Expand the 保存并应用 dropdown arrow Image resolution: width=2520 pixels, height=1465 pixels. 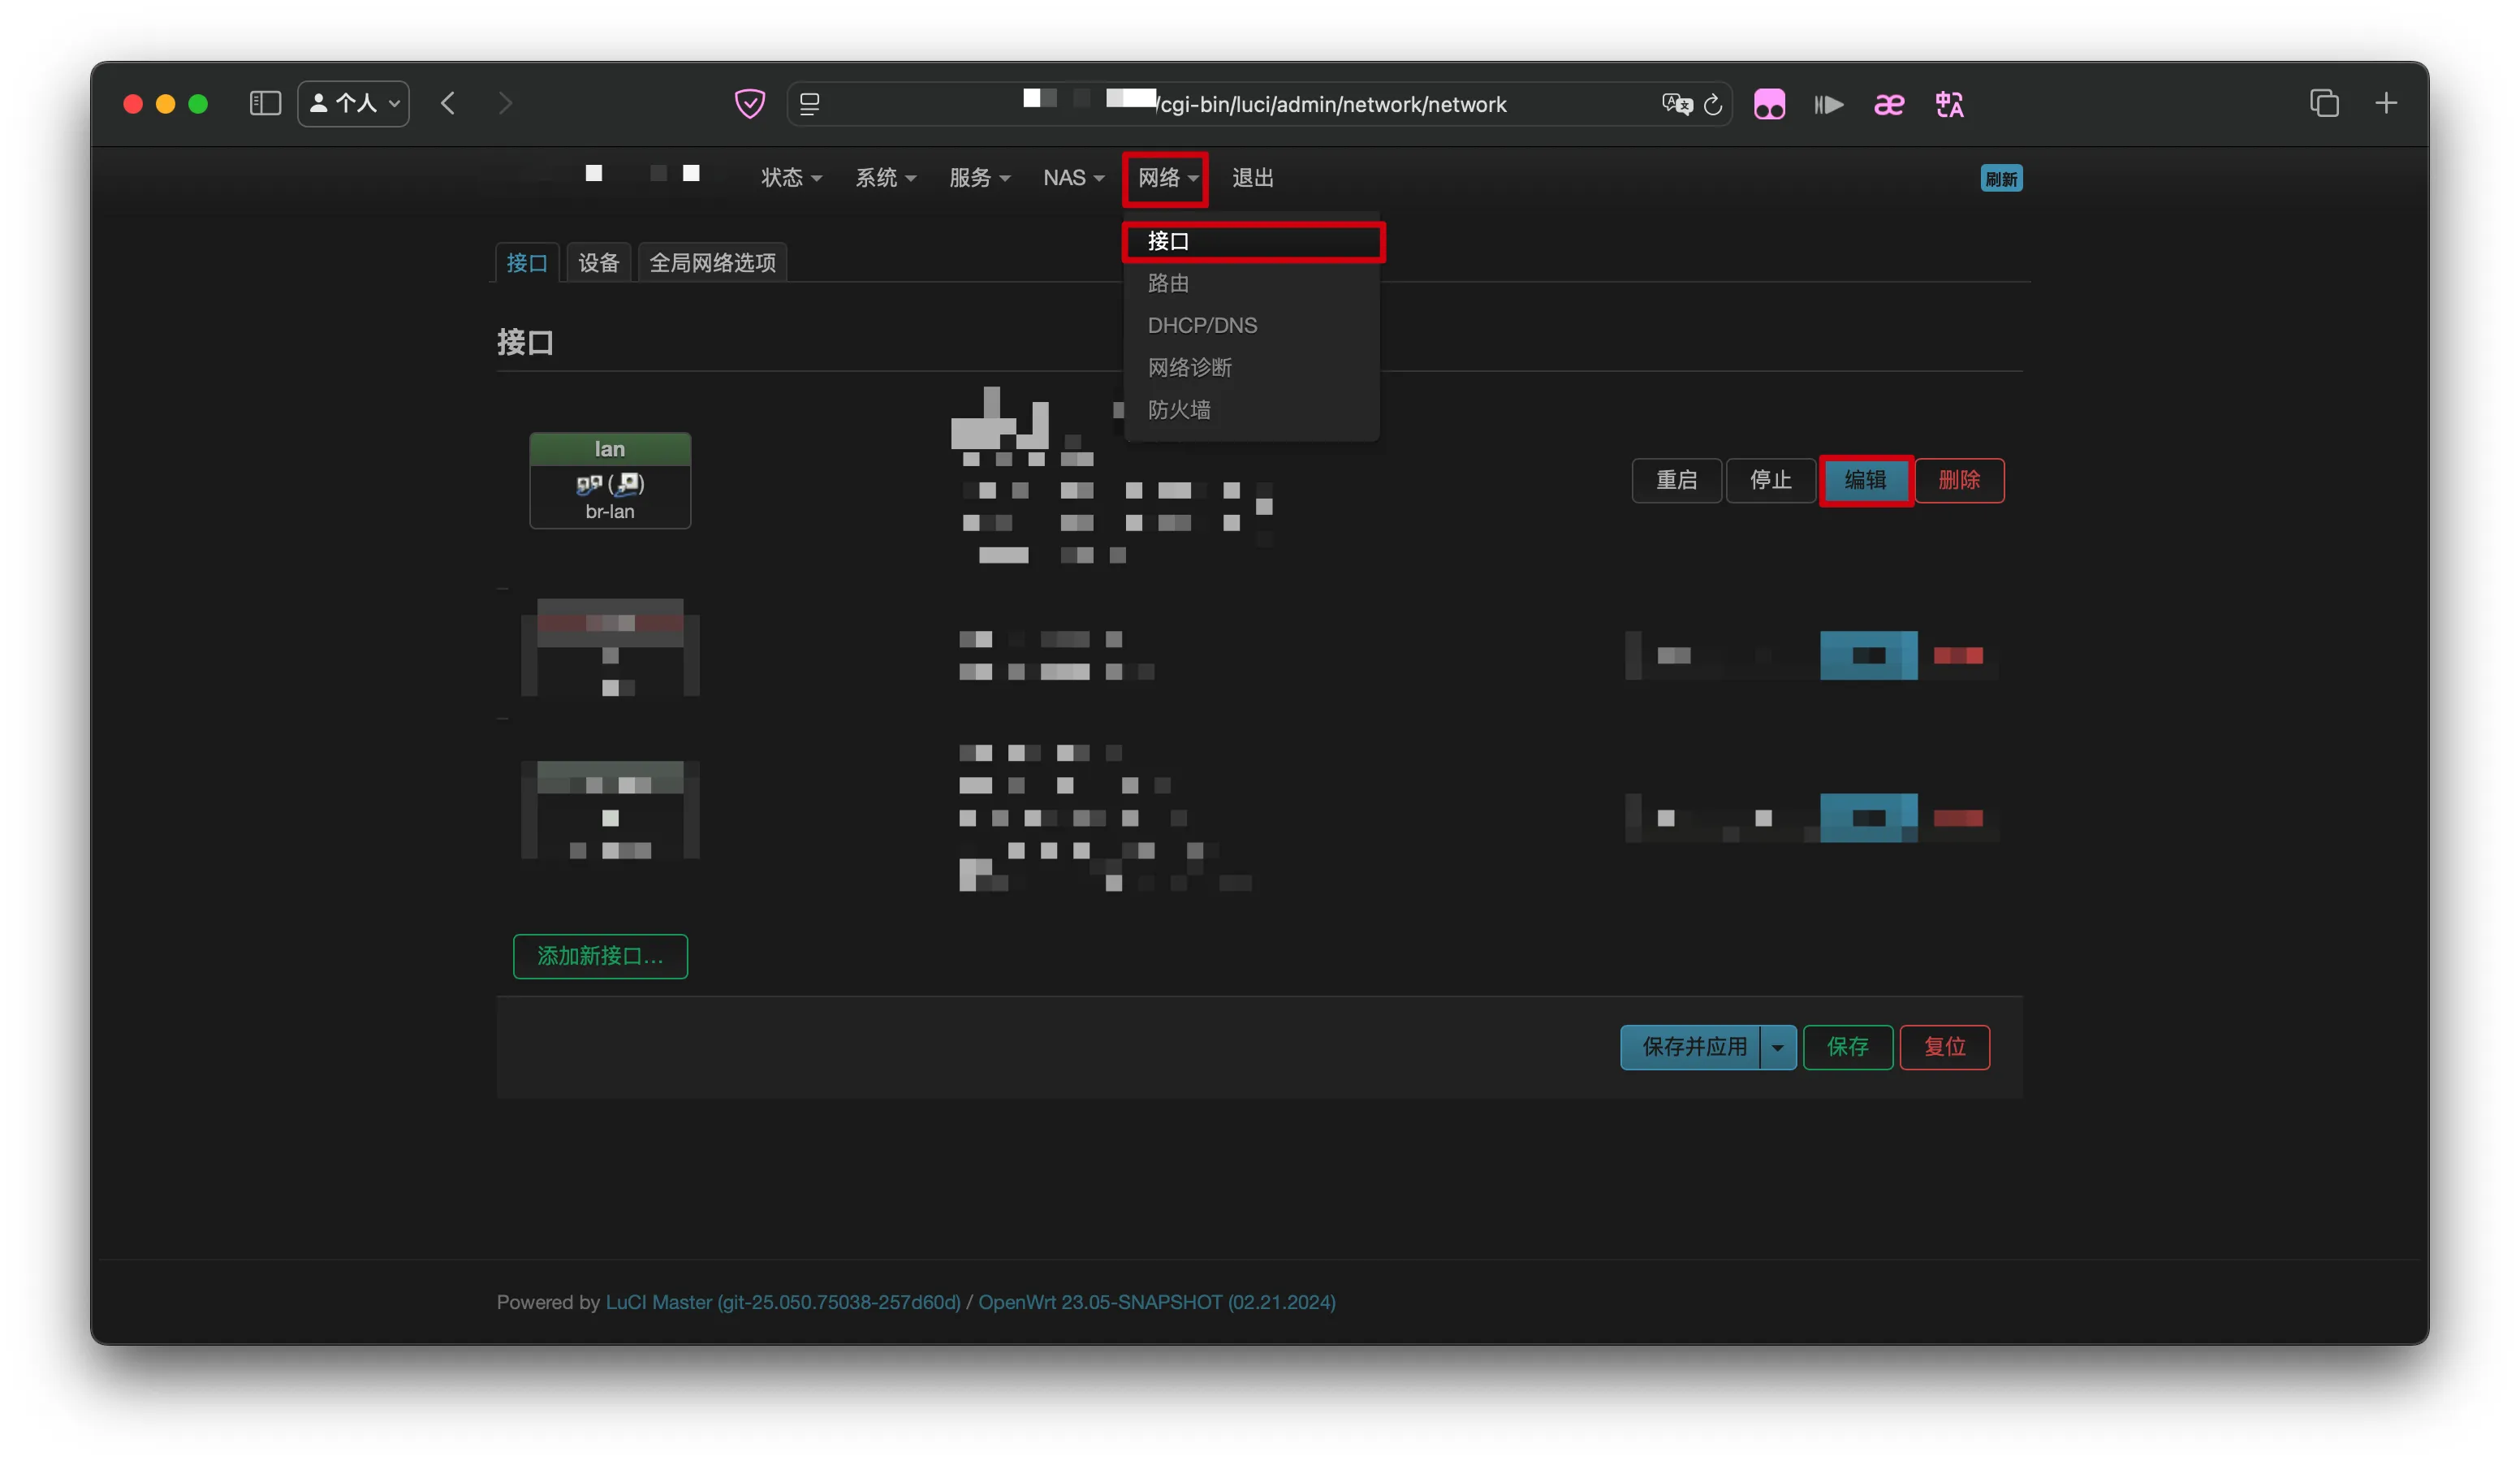(1777, 1047)
